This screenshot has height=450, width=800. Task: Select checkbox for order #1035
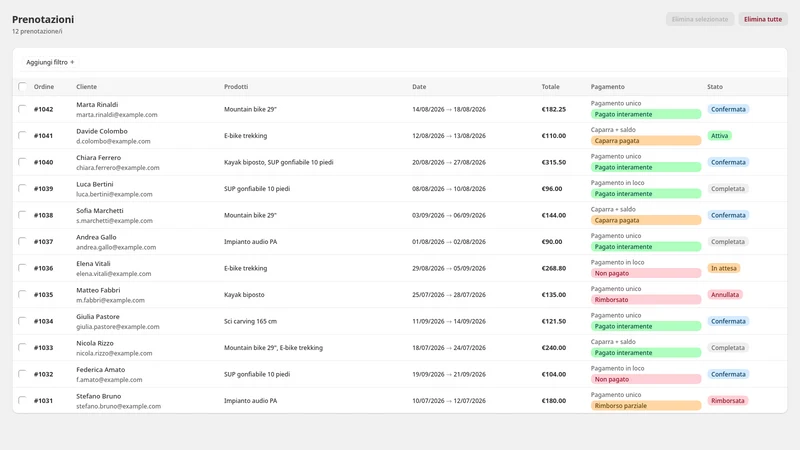(22, 294)
